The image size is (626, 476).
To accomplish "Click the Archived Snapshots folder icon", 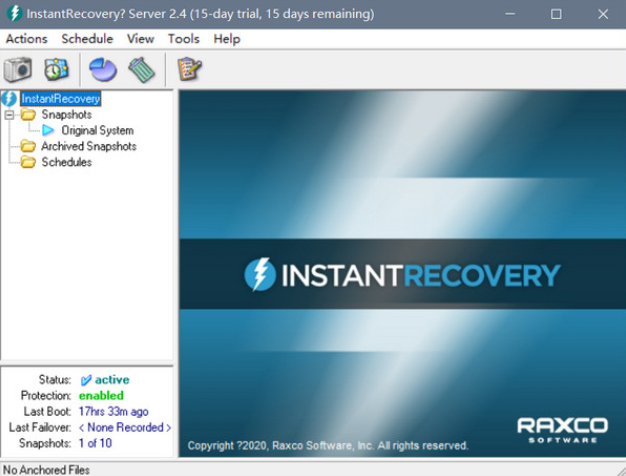I will pos(28,146).
